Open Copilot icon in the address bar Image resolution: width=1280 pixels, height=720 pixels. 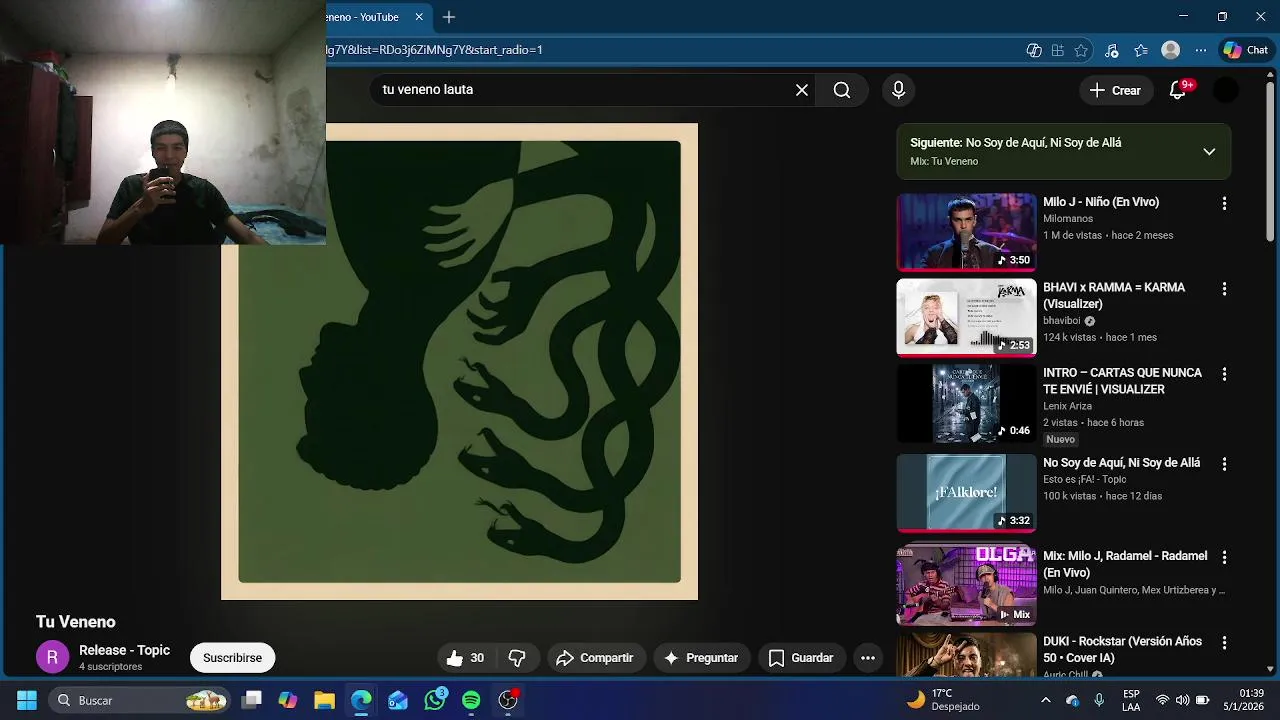(1034, 50)
